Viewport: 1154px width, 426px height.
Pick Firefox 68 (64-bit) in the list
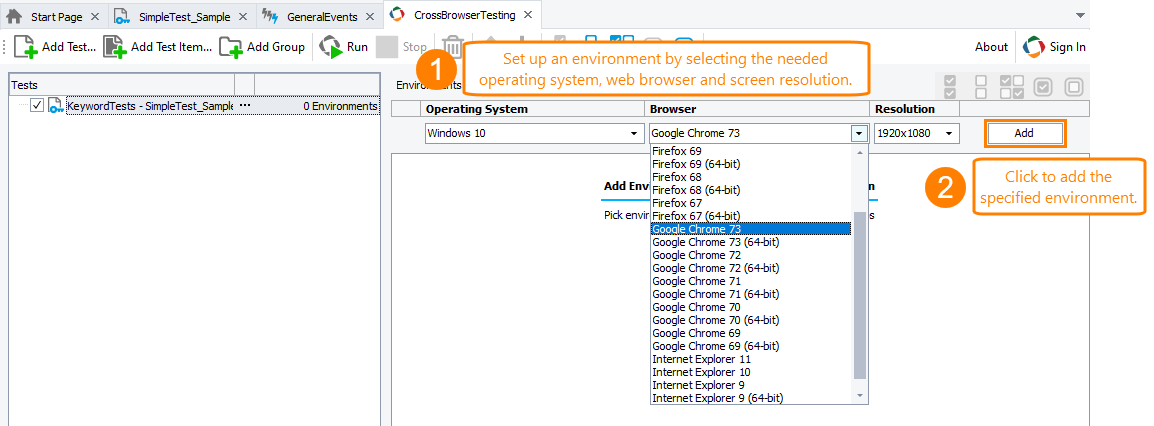[x=751, y=190]
